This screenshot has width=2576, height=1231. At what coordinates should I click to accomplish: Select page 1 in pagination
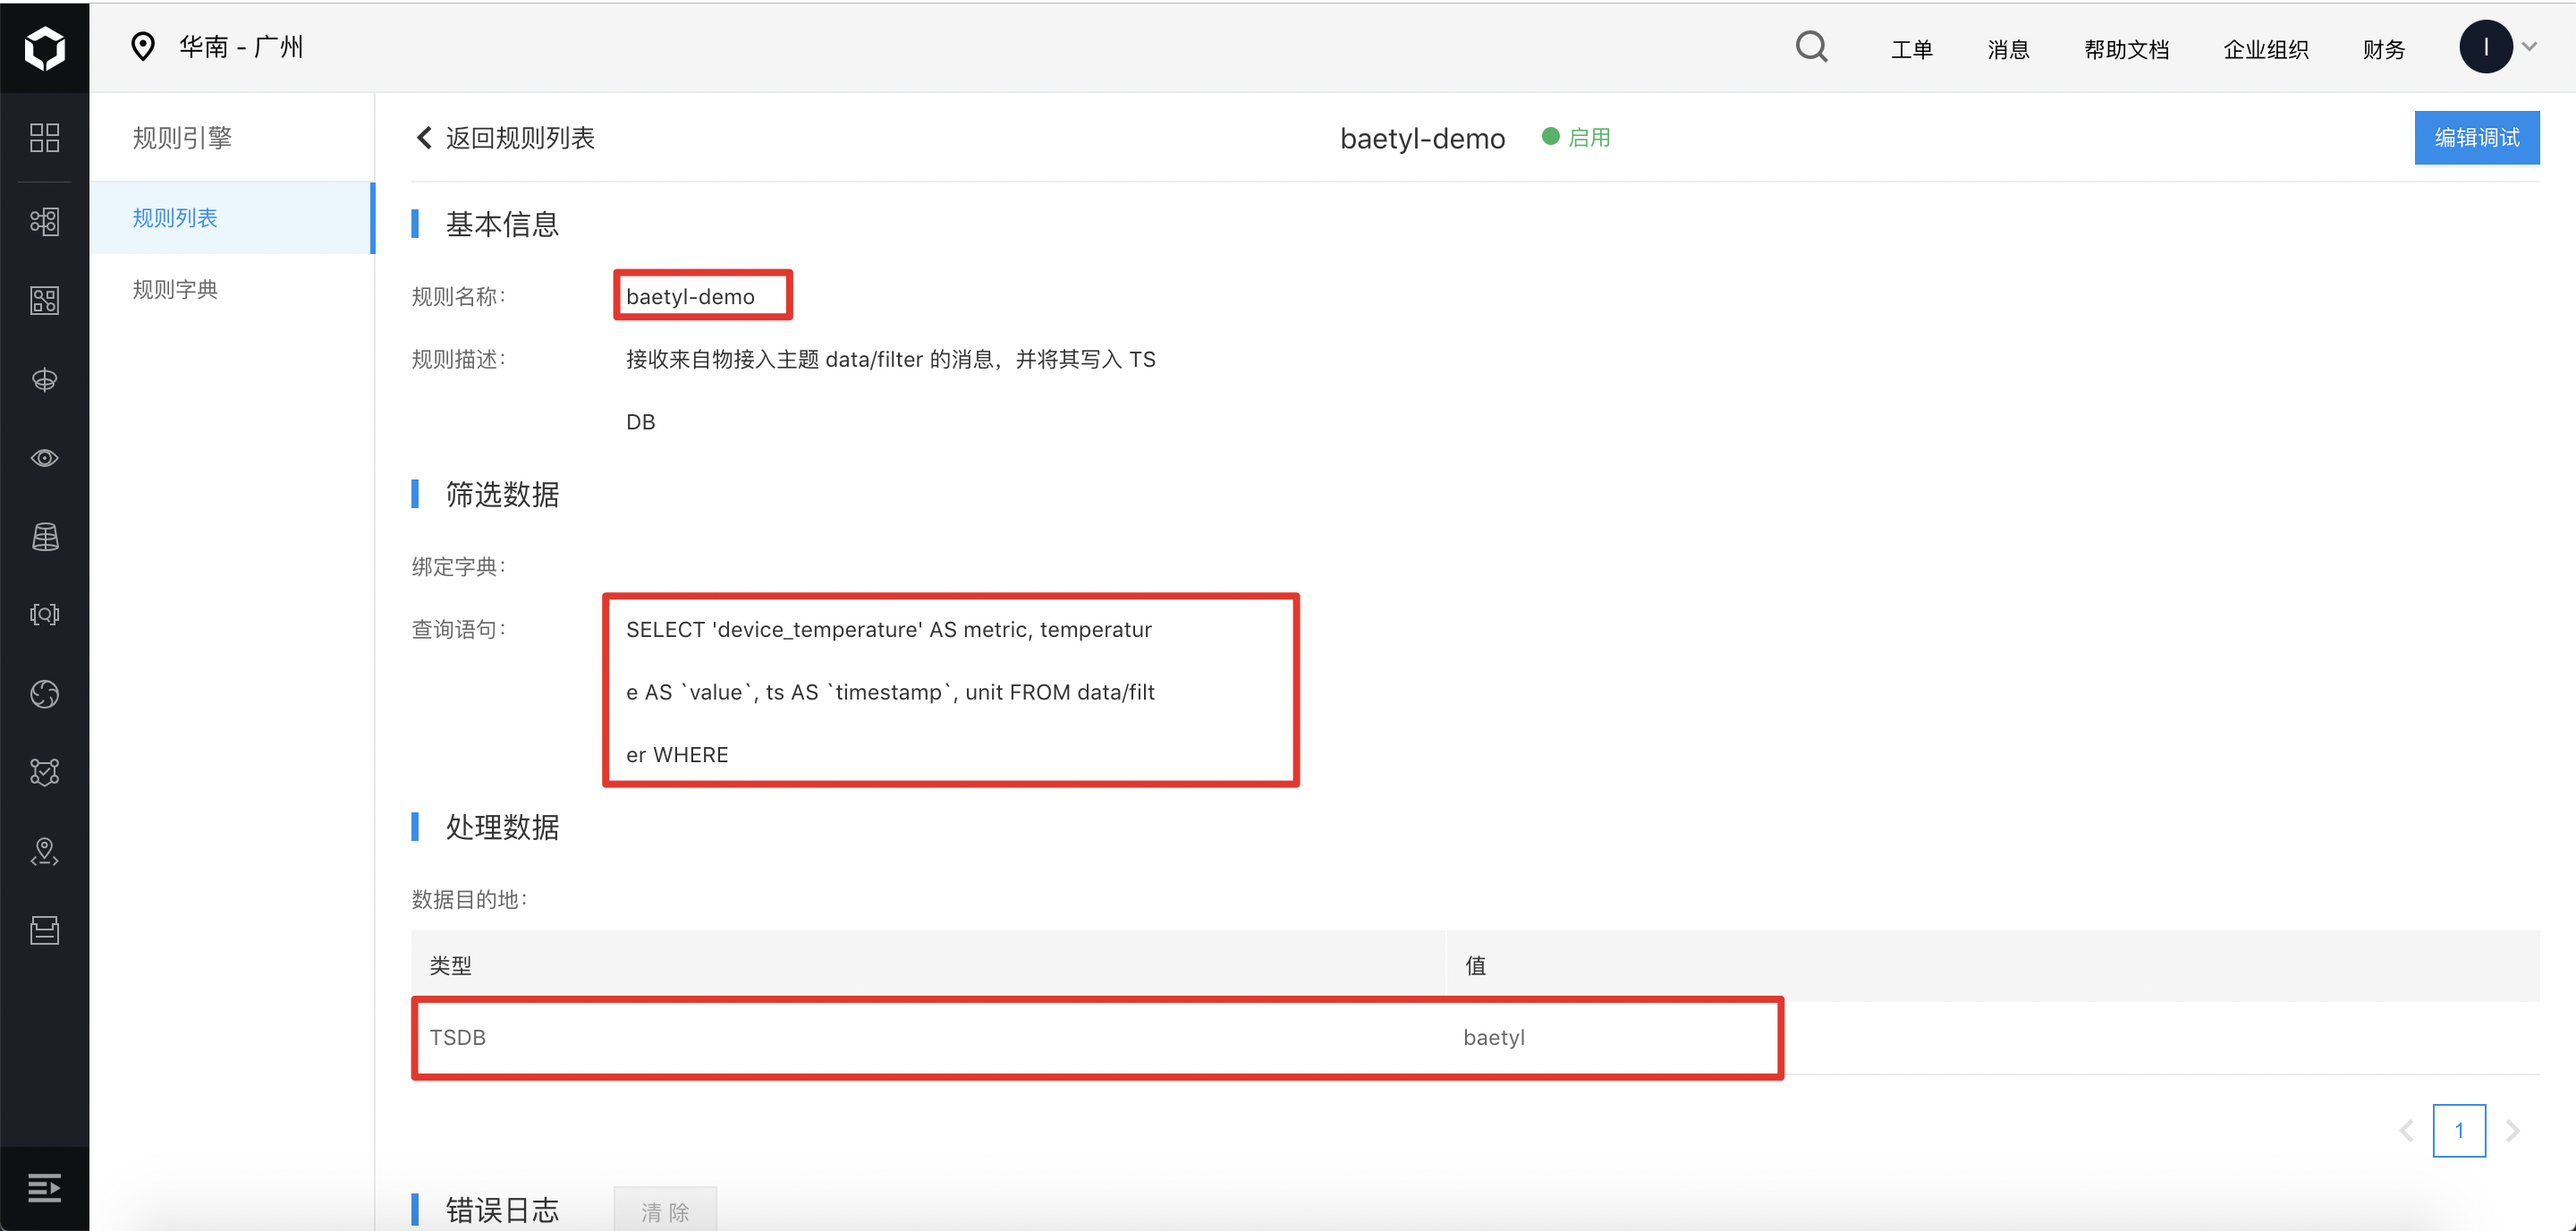(2459, 1131)
